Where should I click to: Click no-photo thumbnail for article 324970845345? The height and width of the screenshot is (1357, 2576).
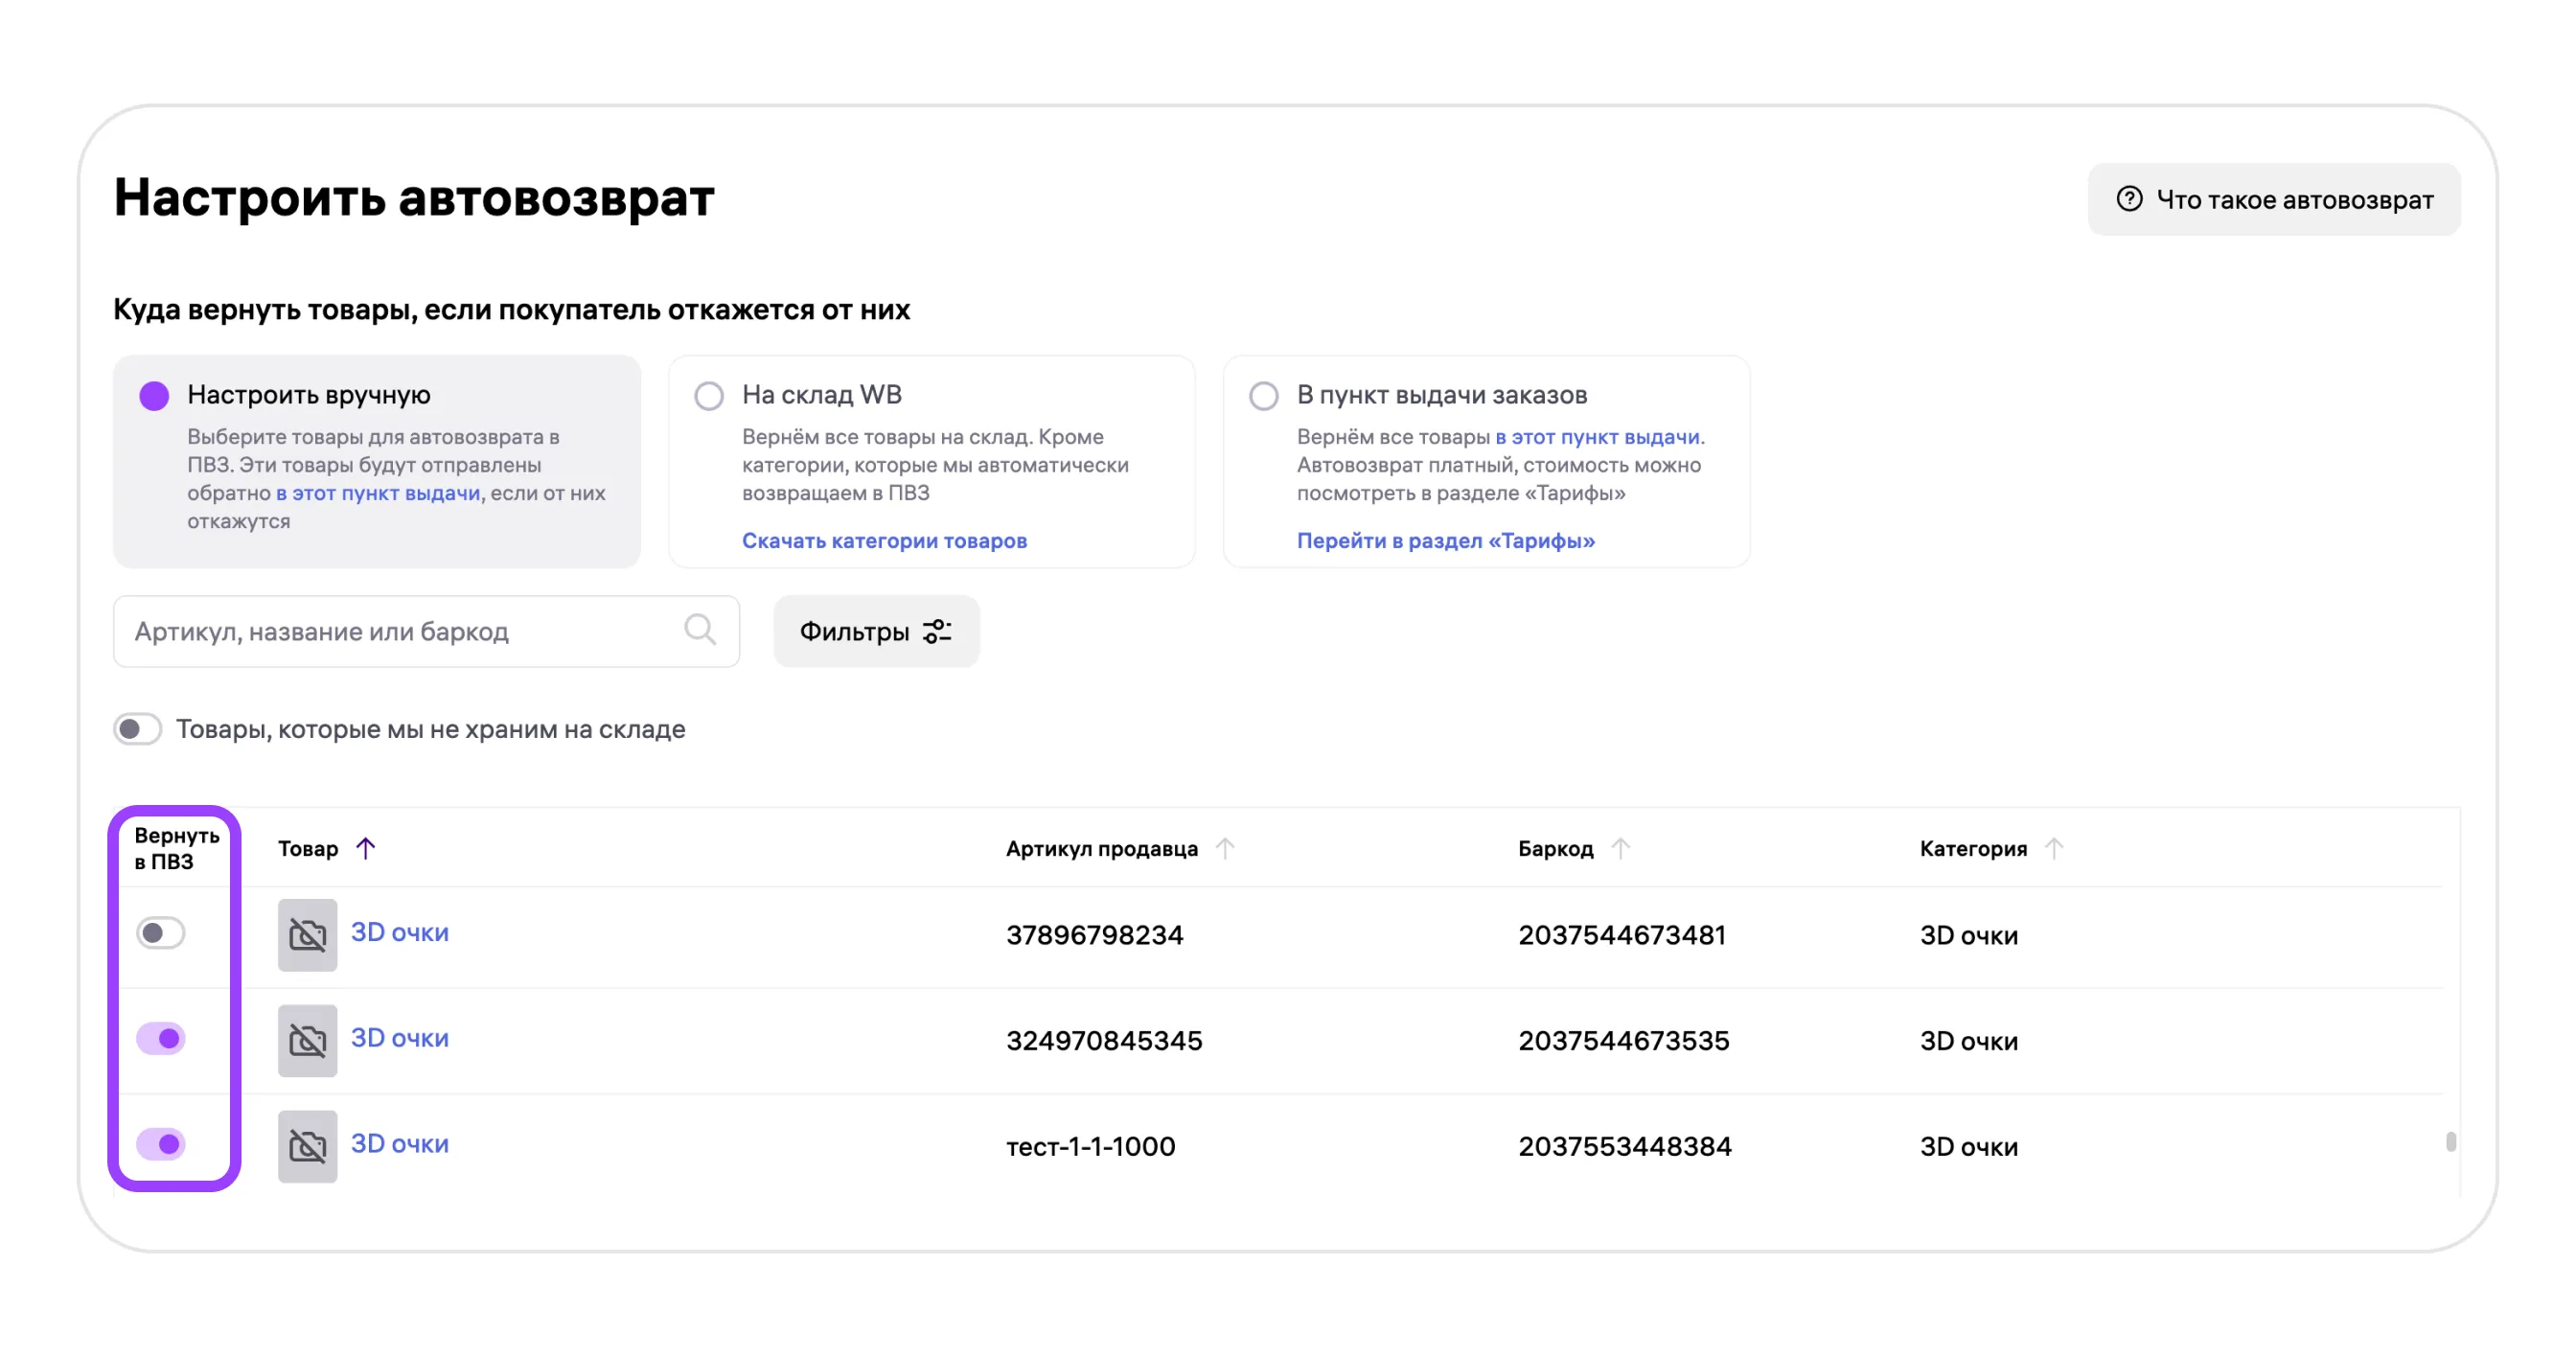(307, 1040)
